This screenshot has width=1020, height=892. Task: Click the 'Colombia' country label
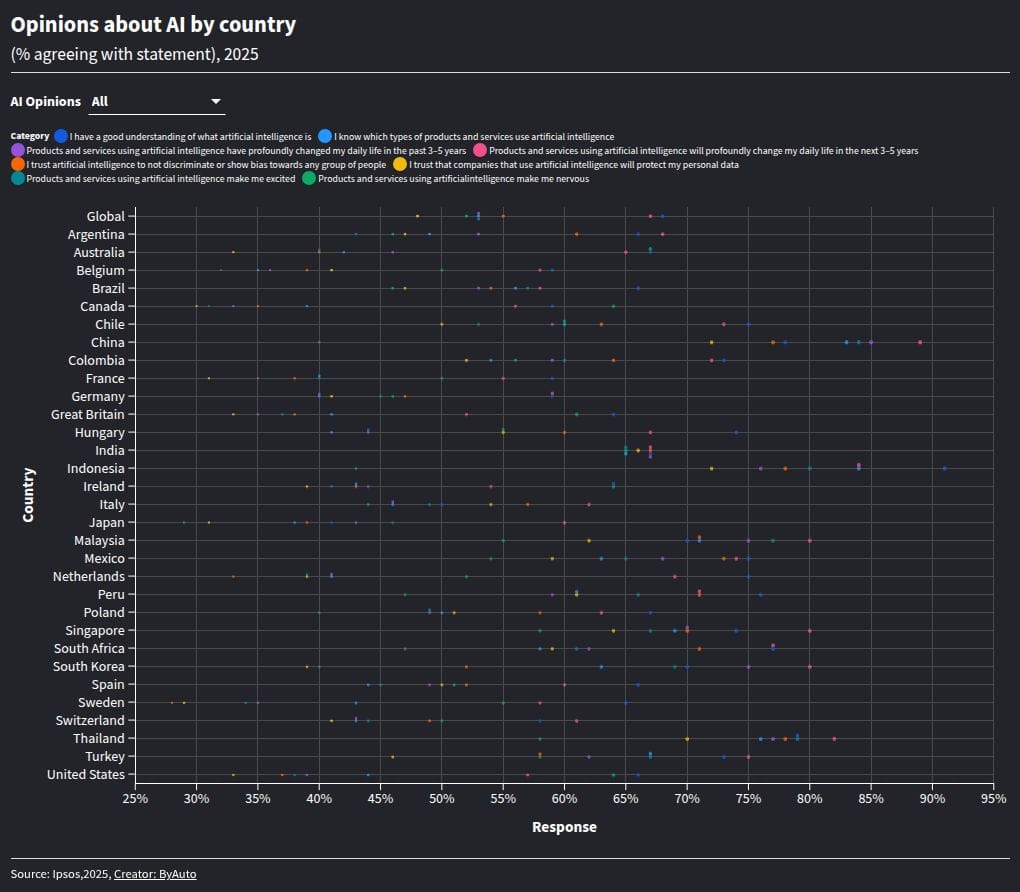96,360
